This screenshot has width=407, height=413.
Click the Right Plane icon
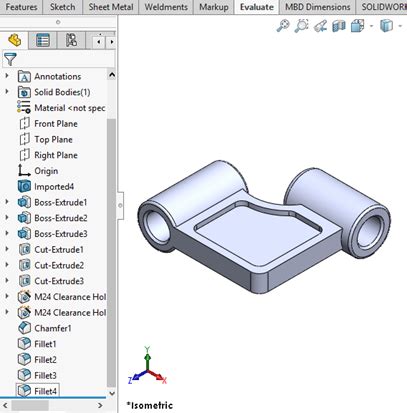[24, 155]
